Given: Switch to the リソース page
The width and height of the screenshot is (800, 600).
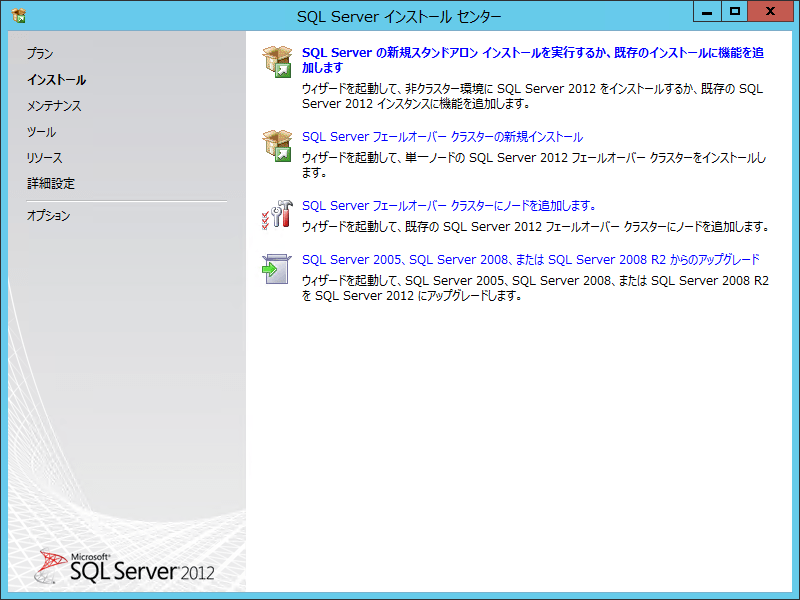Looking at the screenshot, I should (44, 158).
